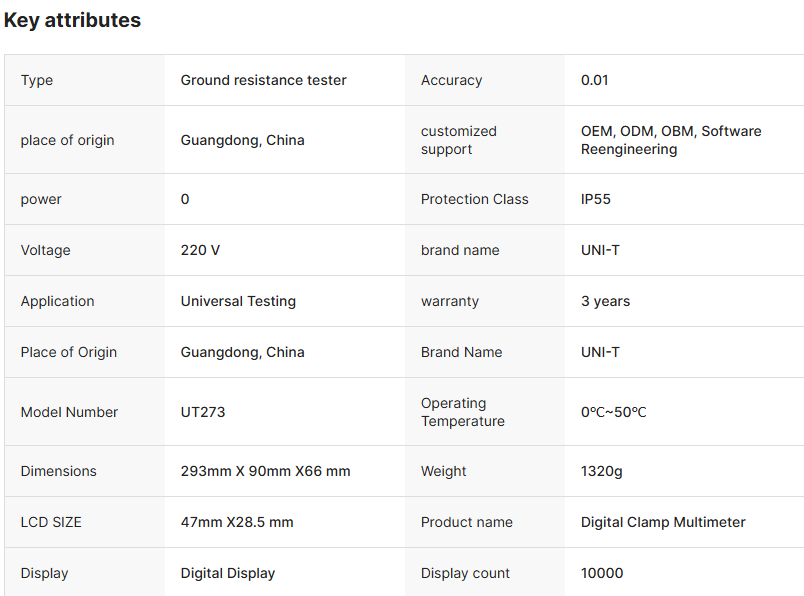
Task: Select the first Guangdong, China origin value
Action: [242, 140]
